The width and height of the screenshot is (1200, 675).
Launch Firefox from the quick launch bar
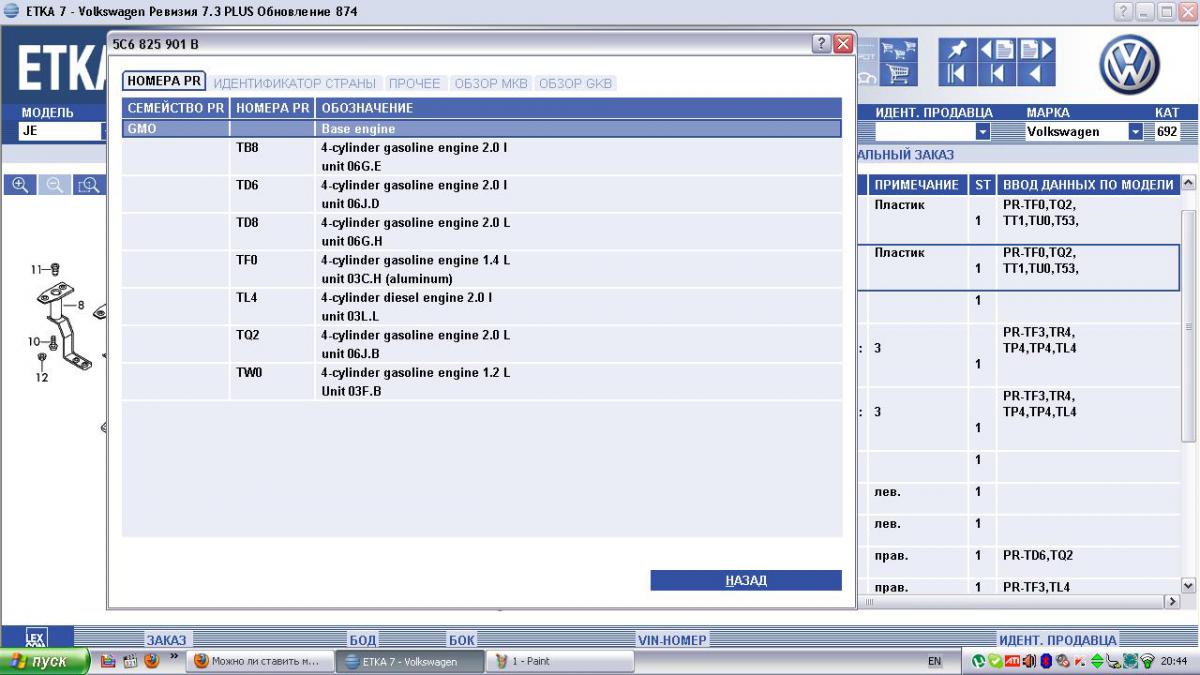pos(152,661)
